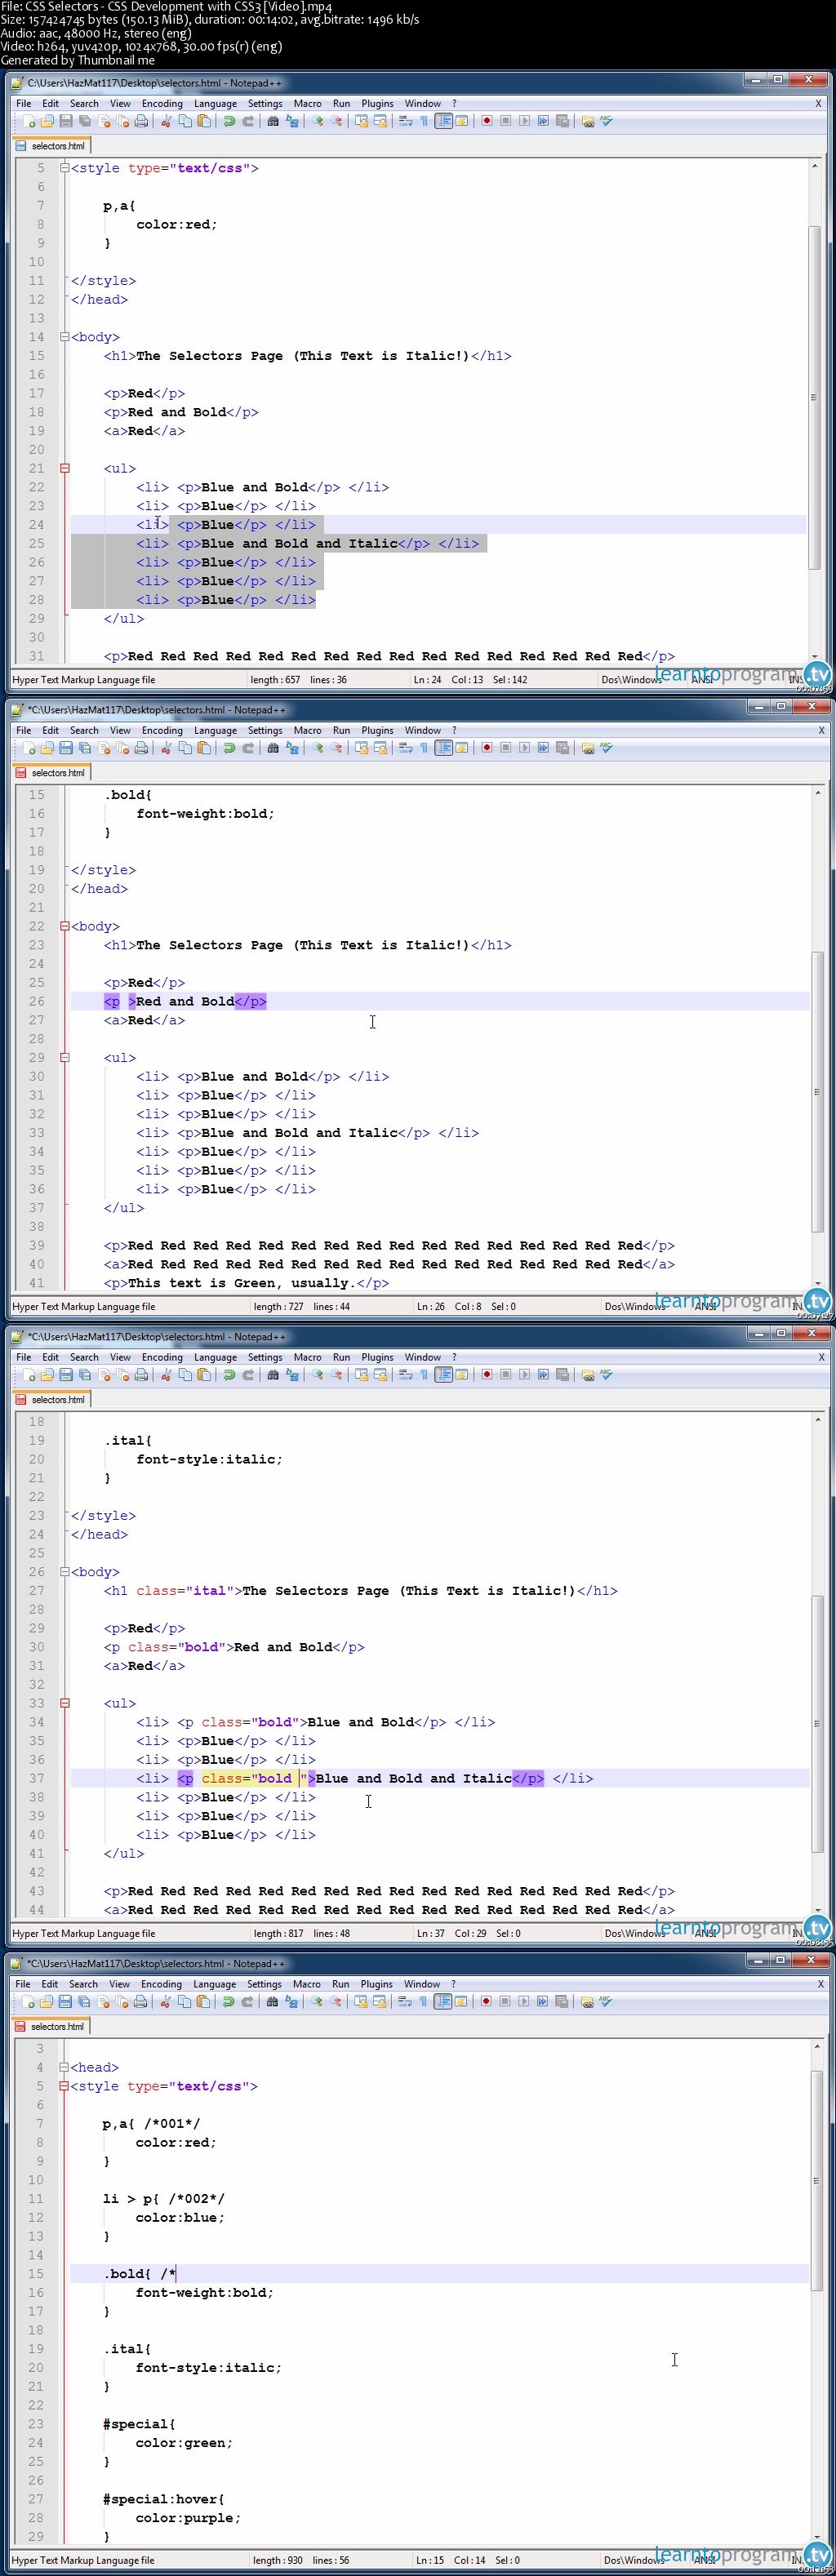Collapse the head block at line 4

pyautogui.click(x=64, y=2067)
